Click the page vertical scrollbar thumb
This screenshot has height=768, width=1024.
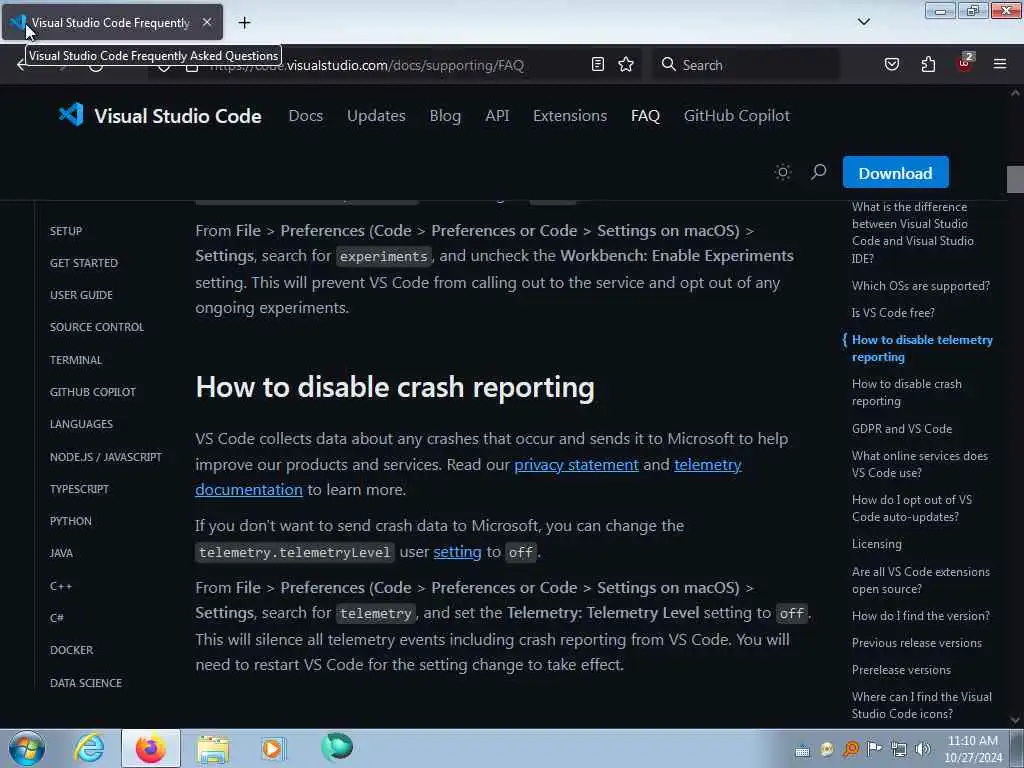coord(1015,179)
